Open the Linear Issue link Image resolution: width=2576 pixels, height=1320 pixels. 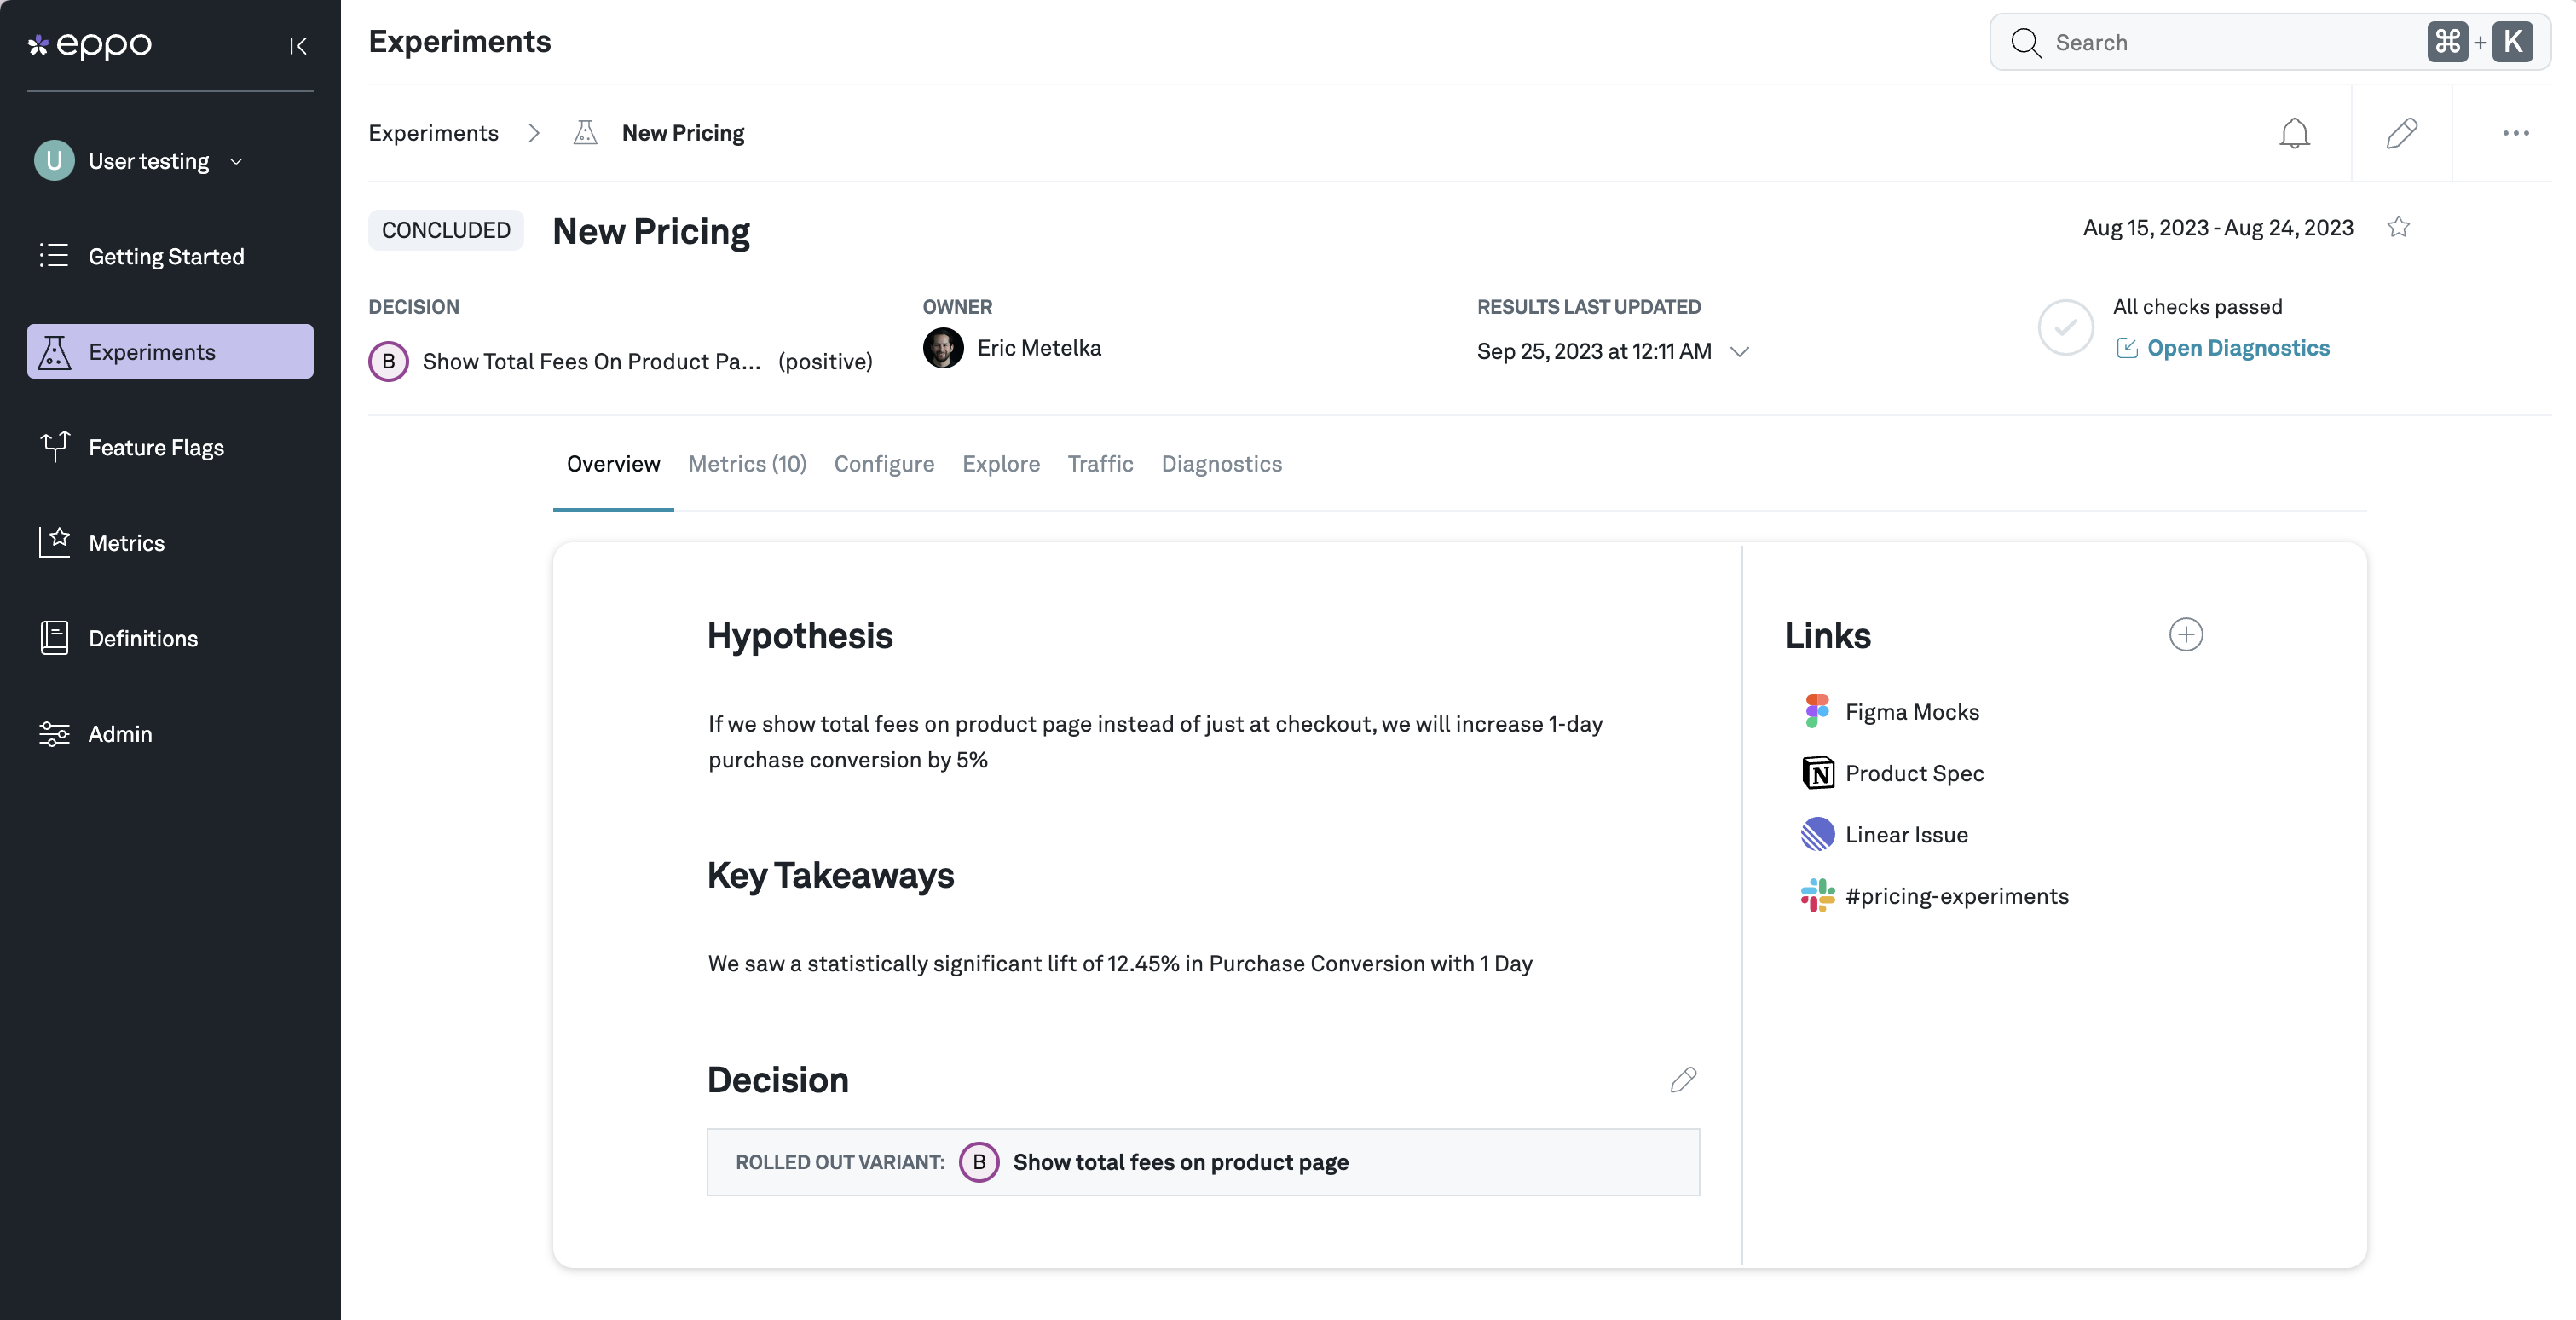(1905, 835)
